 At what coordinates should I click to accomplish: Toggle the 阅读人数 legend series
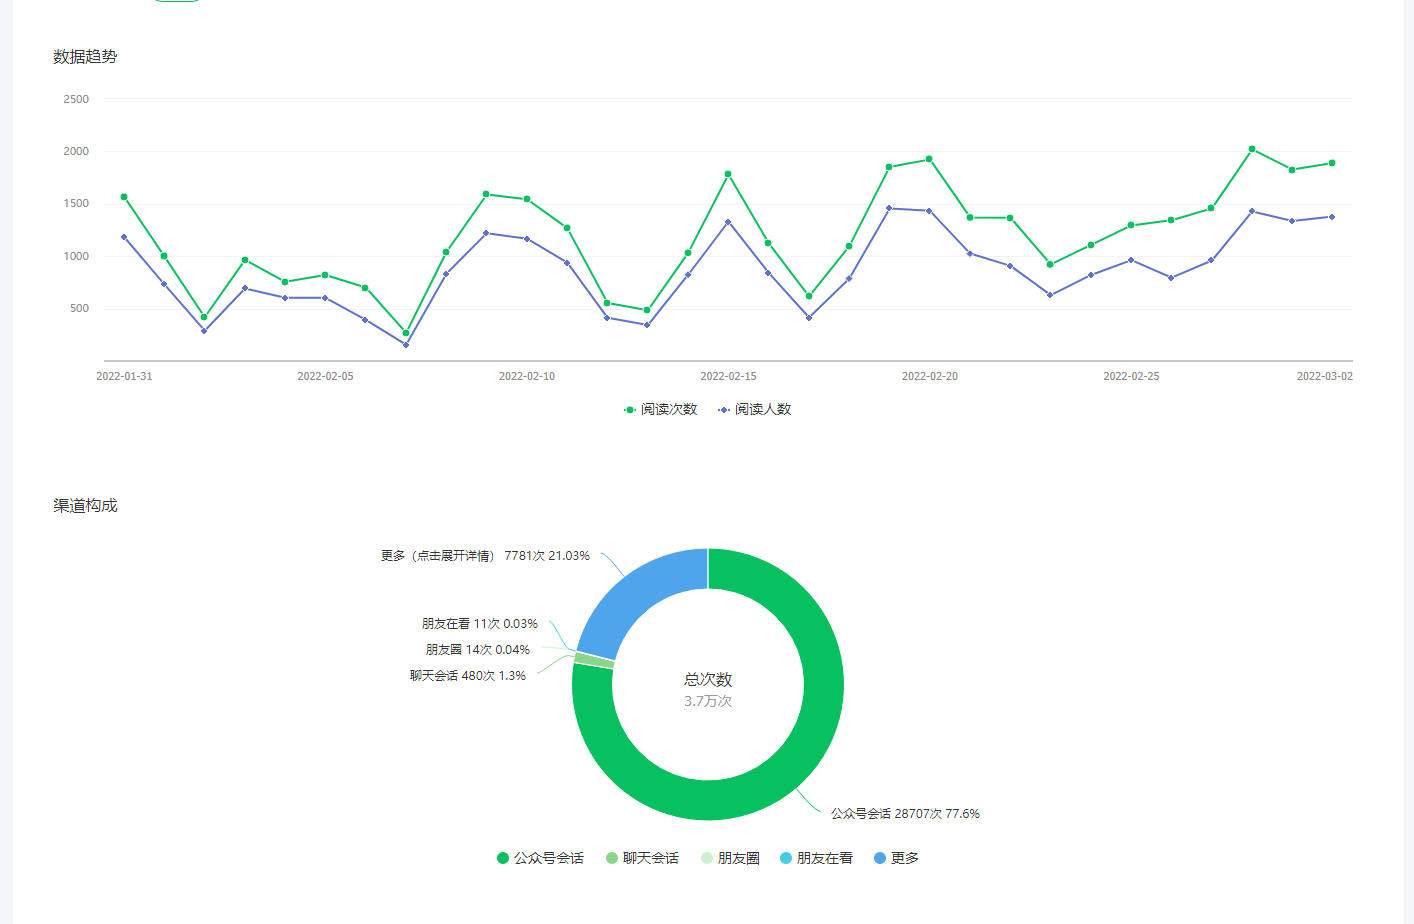[x=754, y=409]
